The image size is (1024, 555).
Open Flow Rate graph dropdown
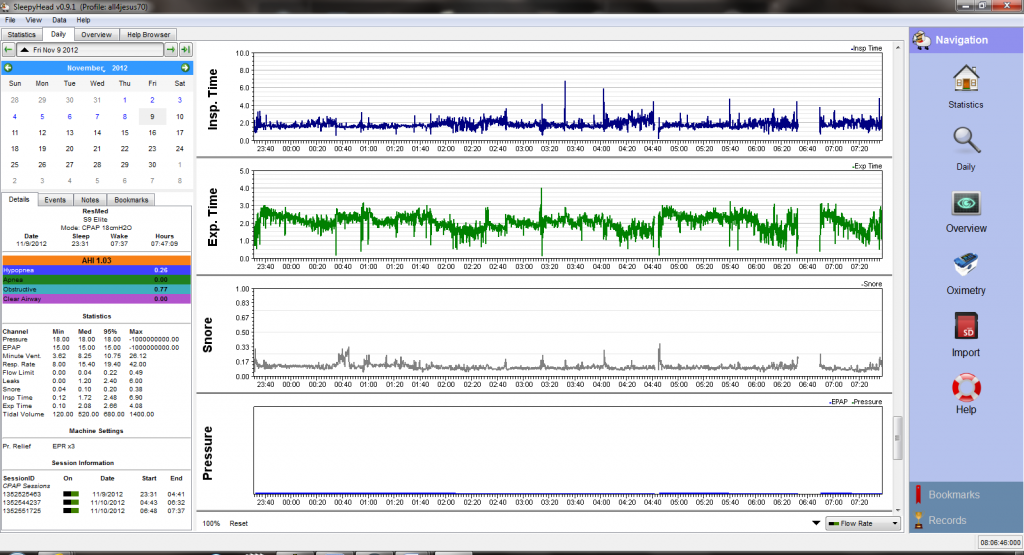point(863,524)
